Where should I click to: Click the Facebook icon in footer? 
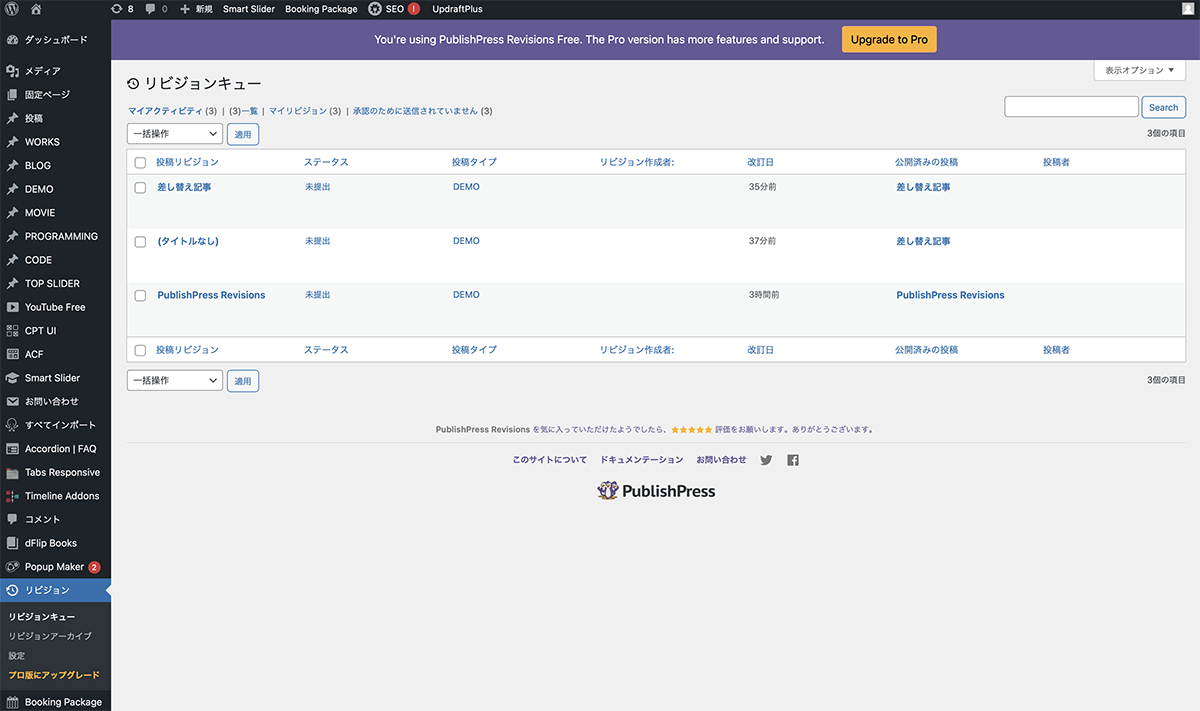coord(793,460)
